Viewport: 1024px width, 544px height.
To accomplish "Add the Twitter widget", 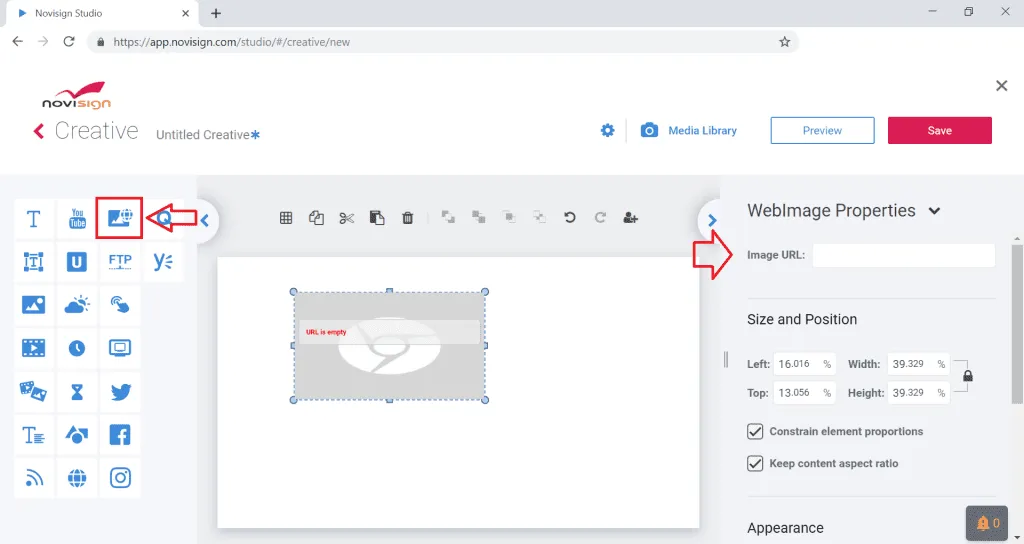I will click(x=120, y=391).
